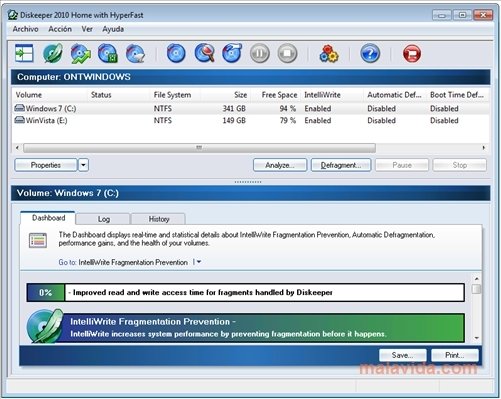Click the disabled Pause button
The image size is (501, 399).
coord(402,165)
